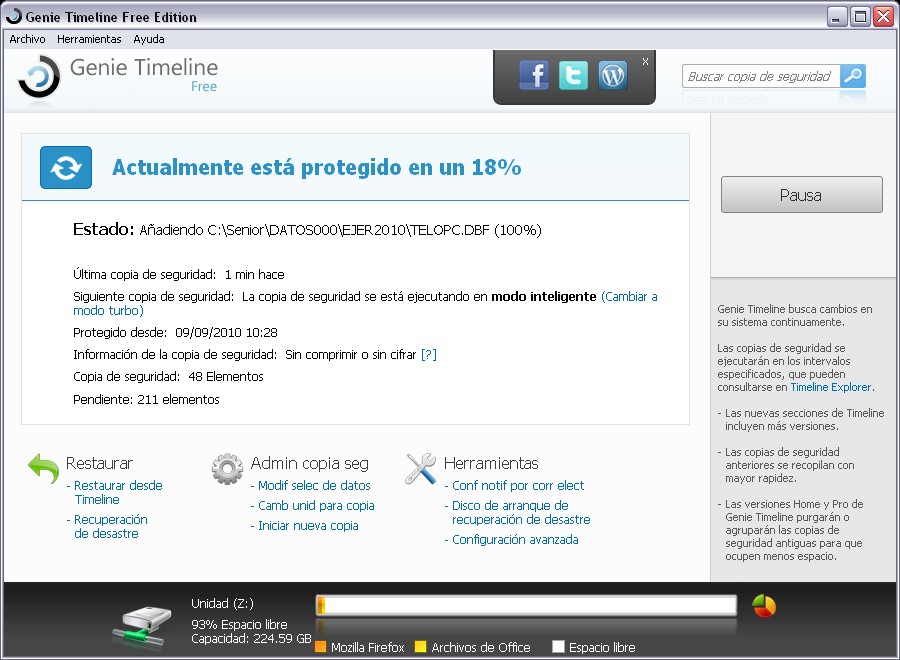
Task: Close the Genie Timeline window
Action: [x=883, y=17]
